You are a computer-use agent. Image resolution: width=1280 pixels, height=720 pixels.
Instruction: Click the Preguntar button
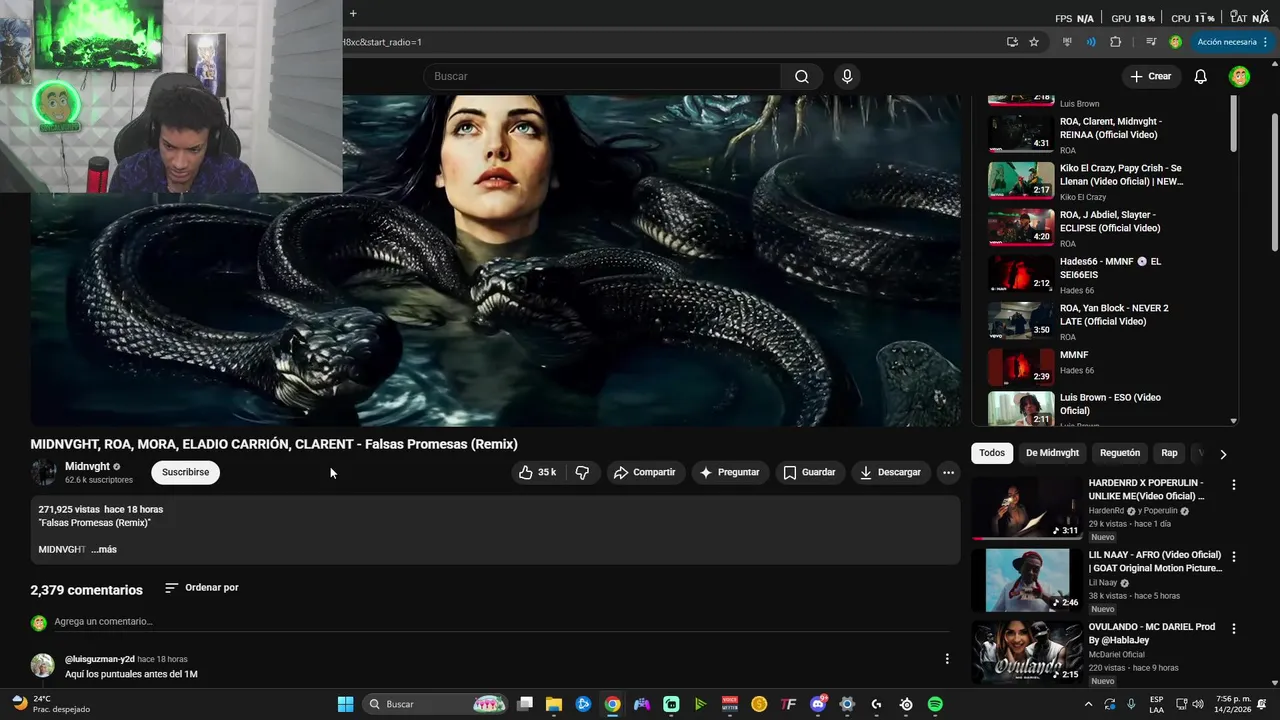coord(729,472)
